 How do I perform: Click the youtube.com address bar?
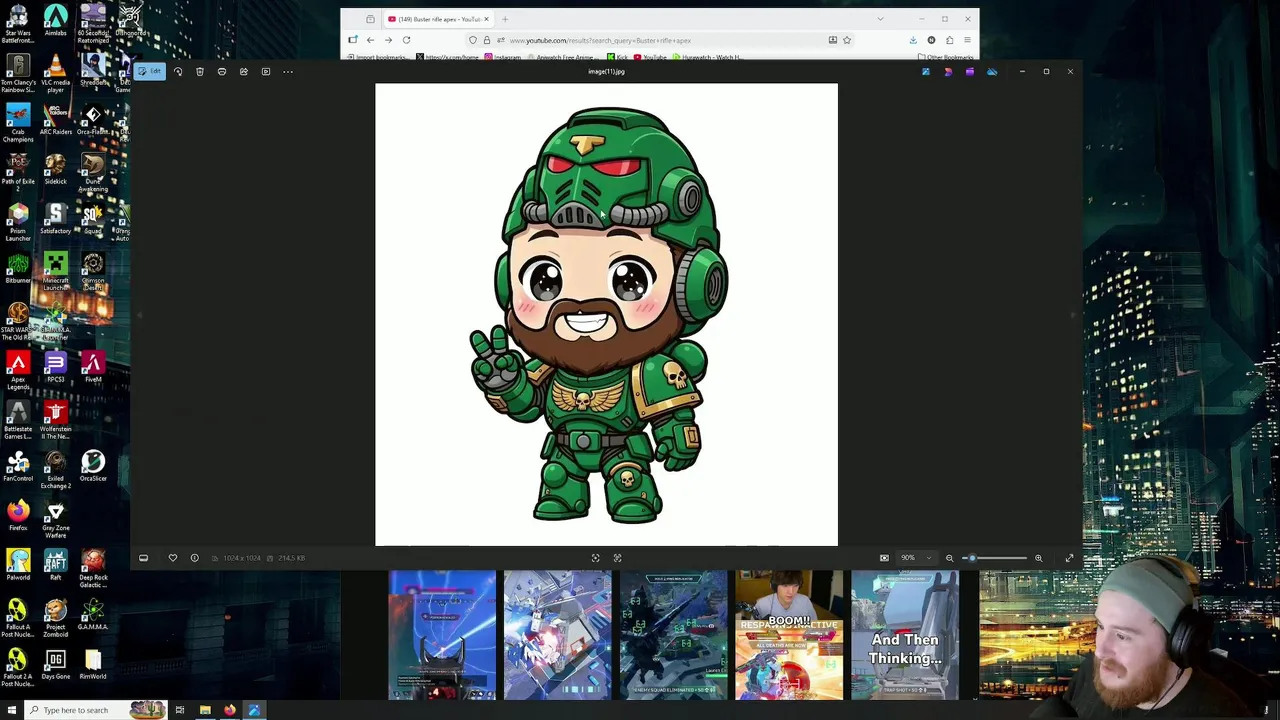point(660,40)
